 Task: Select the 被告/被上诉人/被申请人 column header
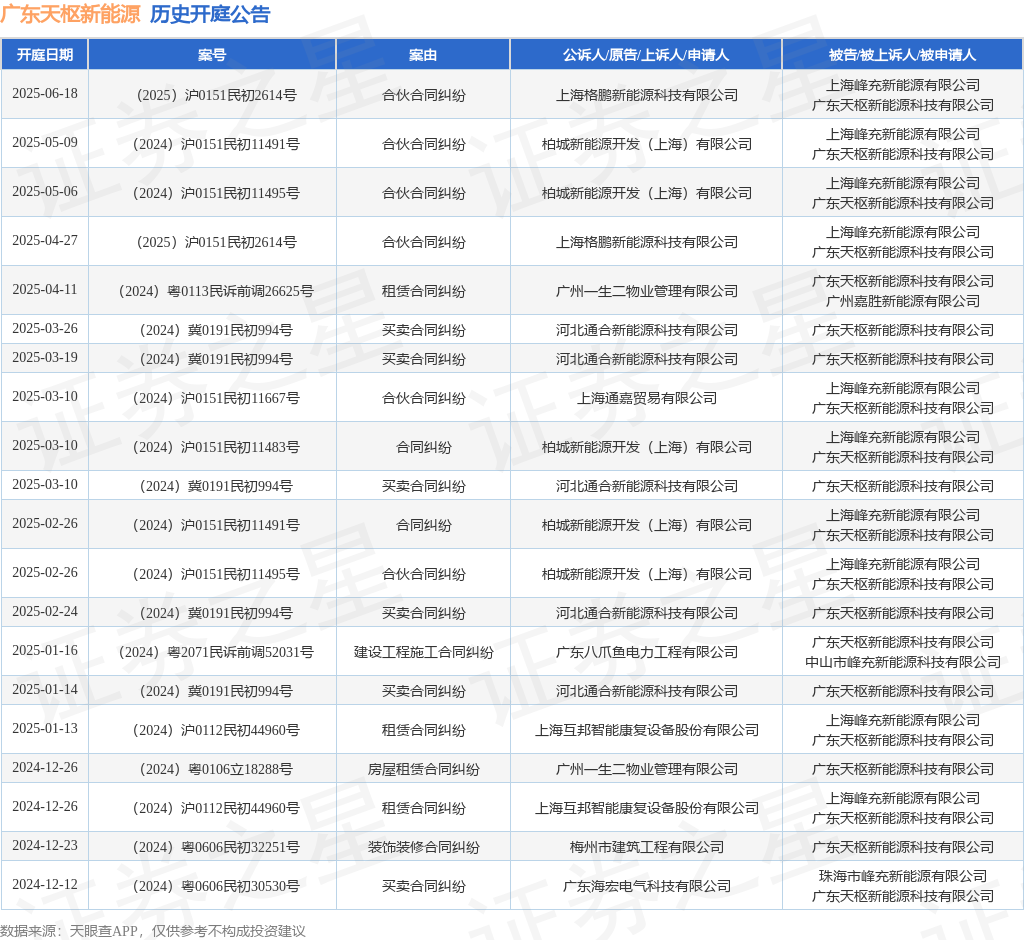(902, 55)
